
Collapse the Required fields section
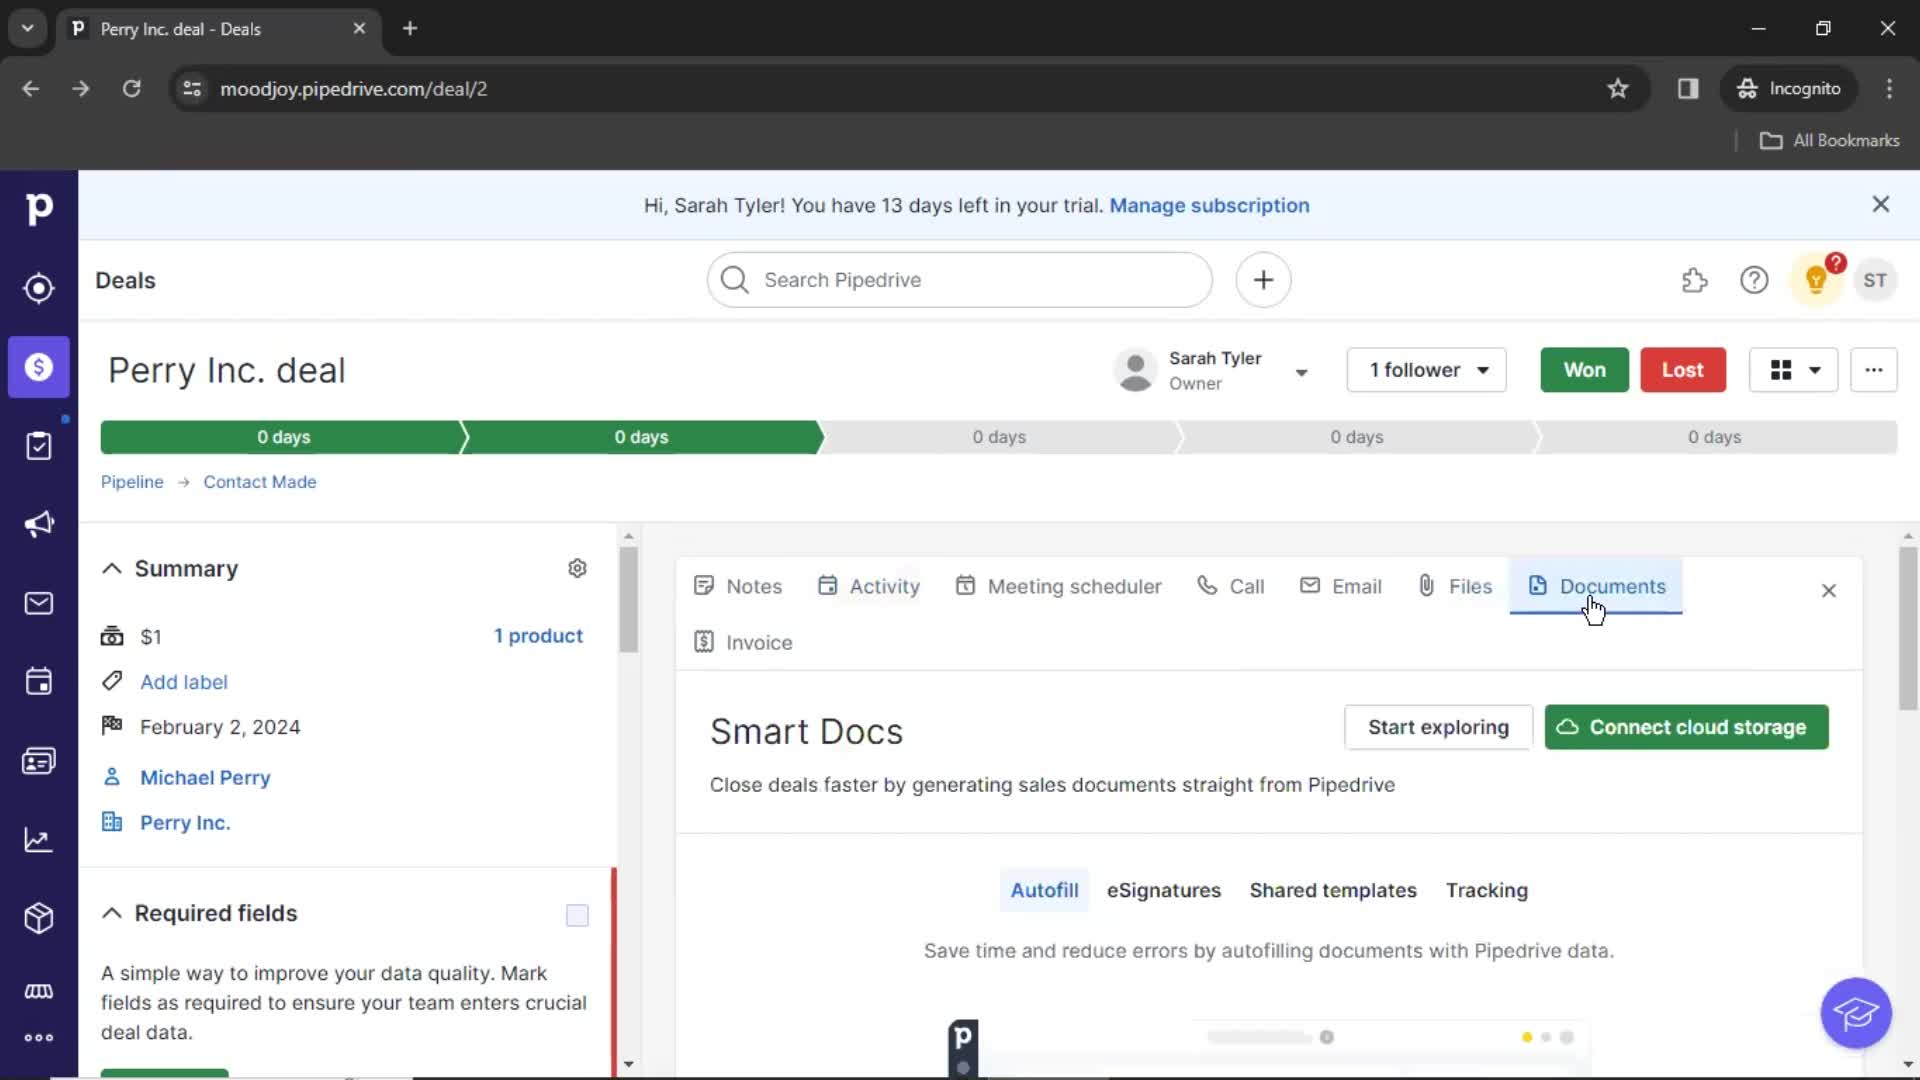112,913
